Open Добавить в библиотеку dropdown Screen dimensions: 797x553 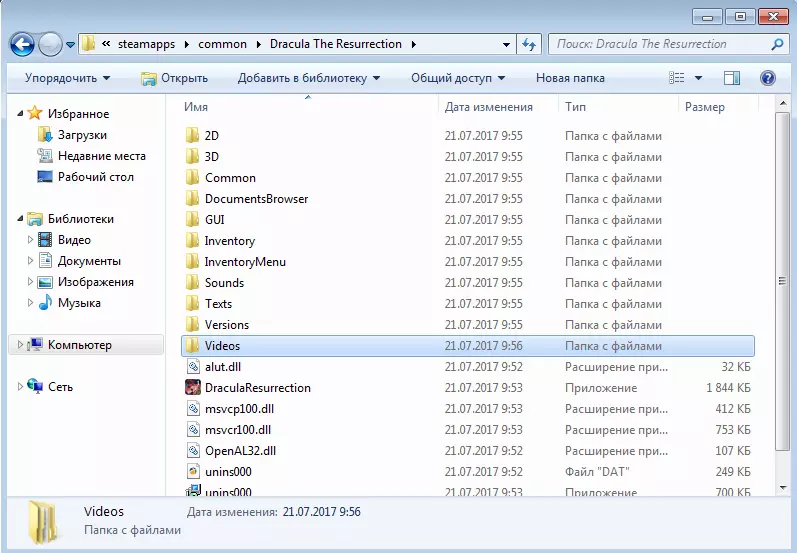click(309, 78)
